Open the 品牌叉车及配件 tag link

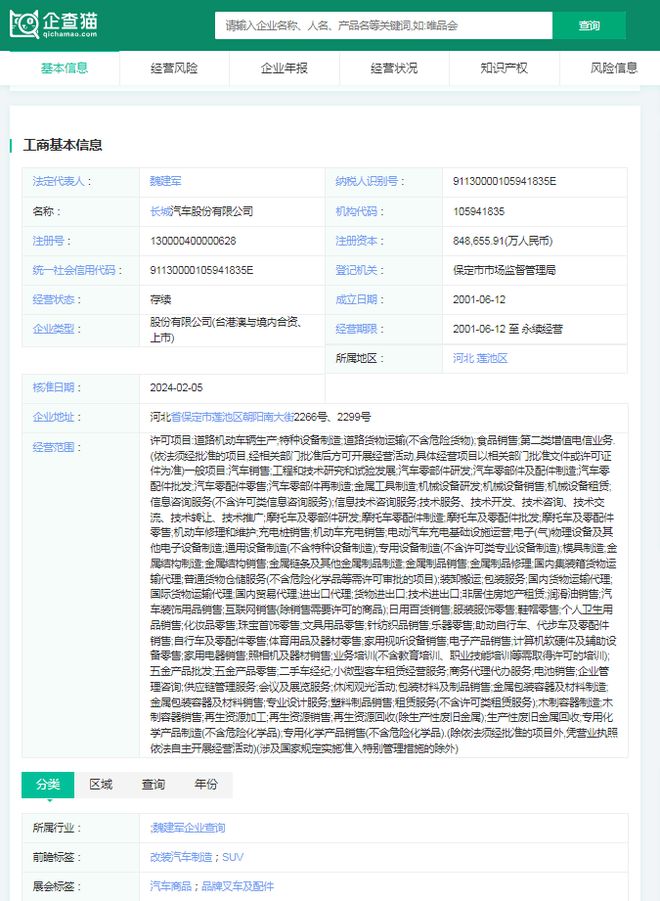[x=238, y=886]
